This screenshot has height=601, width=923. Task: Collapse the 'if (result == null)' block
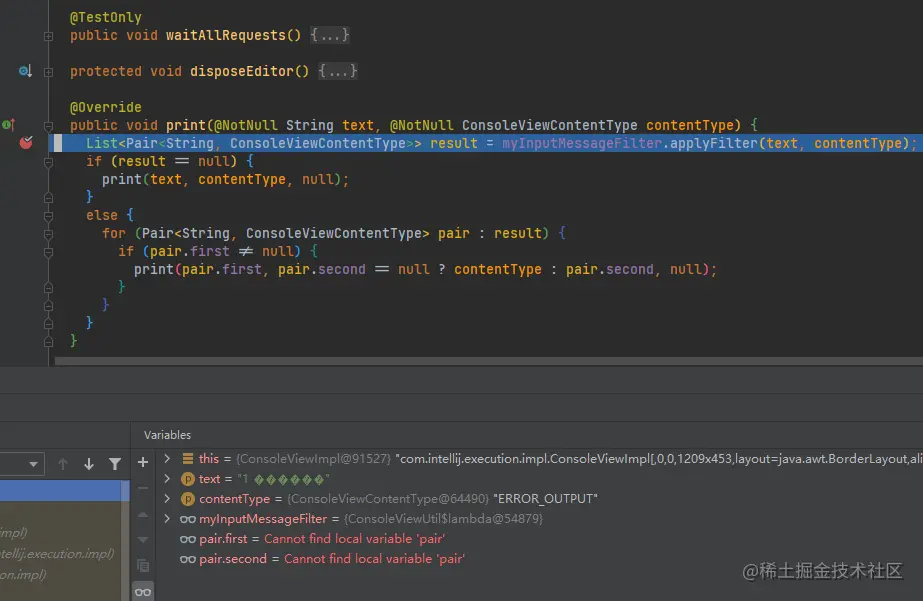point(49,162)
